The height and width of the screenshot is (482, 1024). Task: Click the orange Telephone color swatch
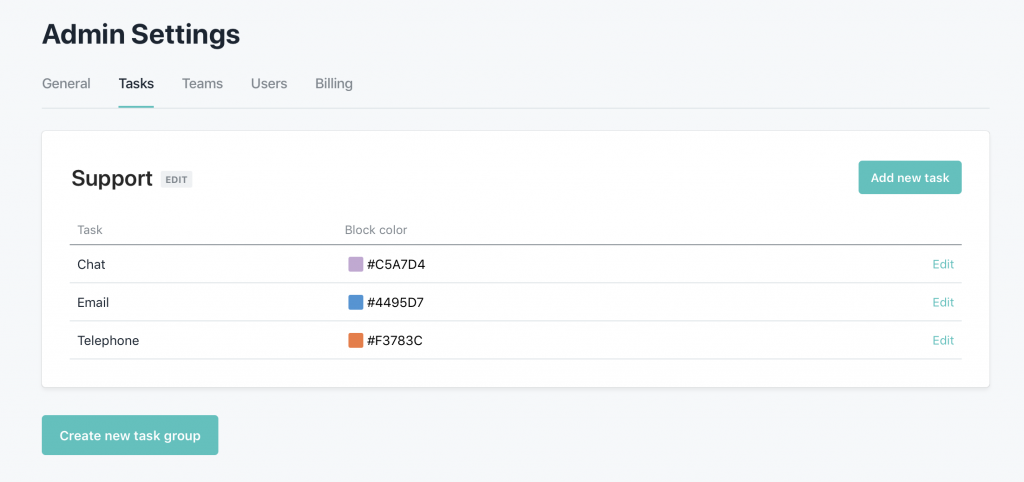coord(355,341)
